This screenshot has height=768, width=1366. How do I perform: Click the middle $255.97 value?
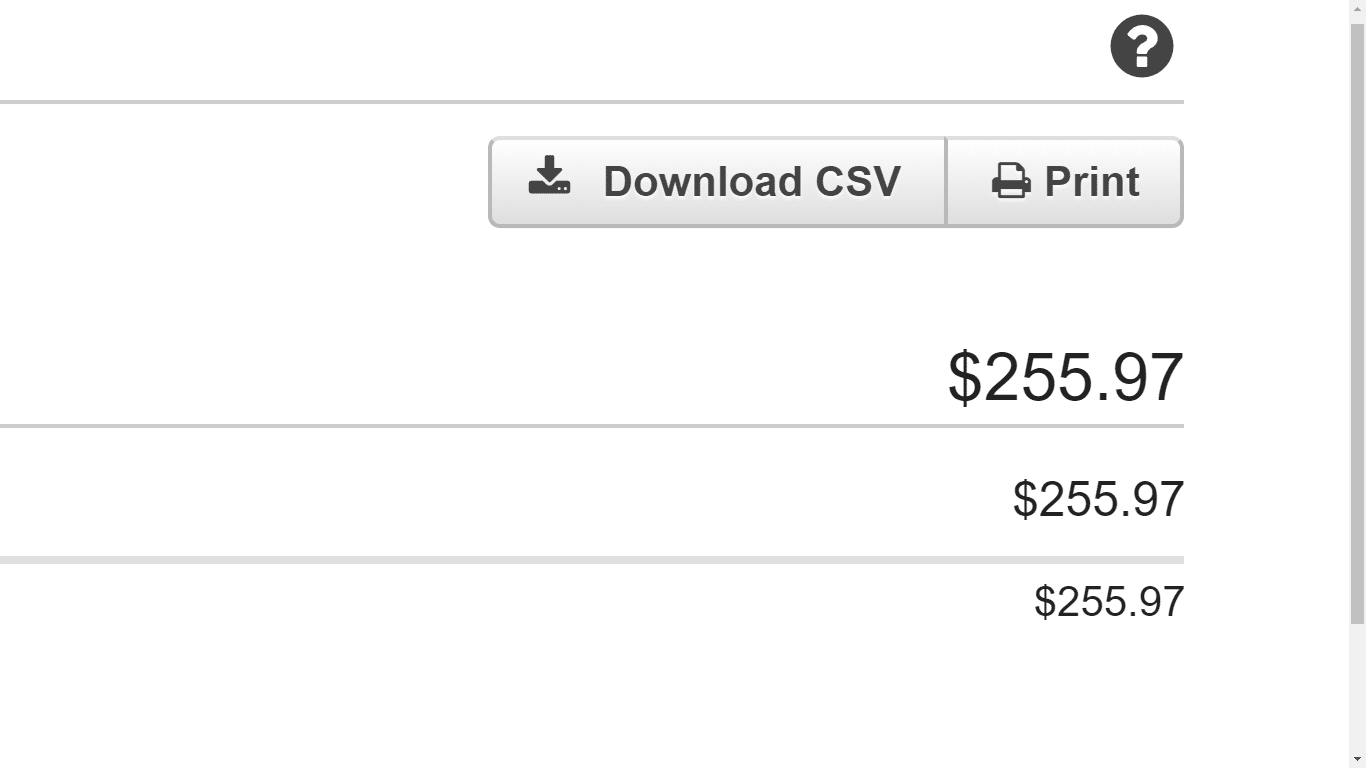pos(1098,498)
